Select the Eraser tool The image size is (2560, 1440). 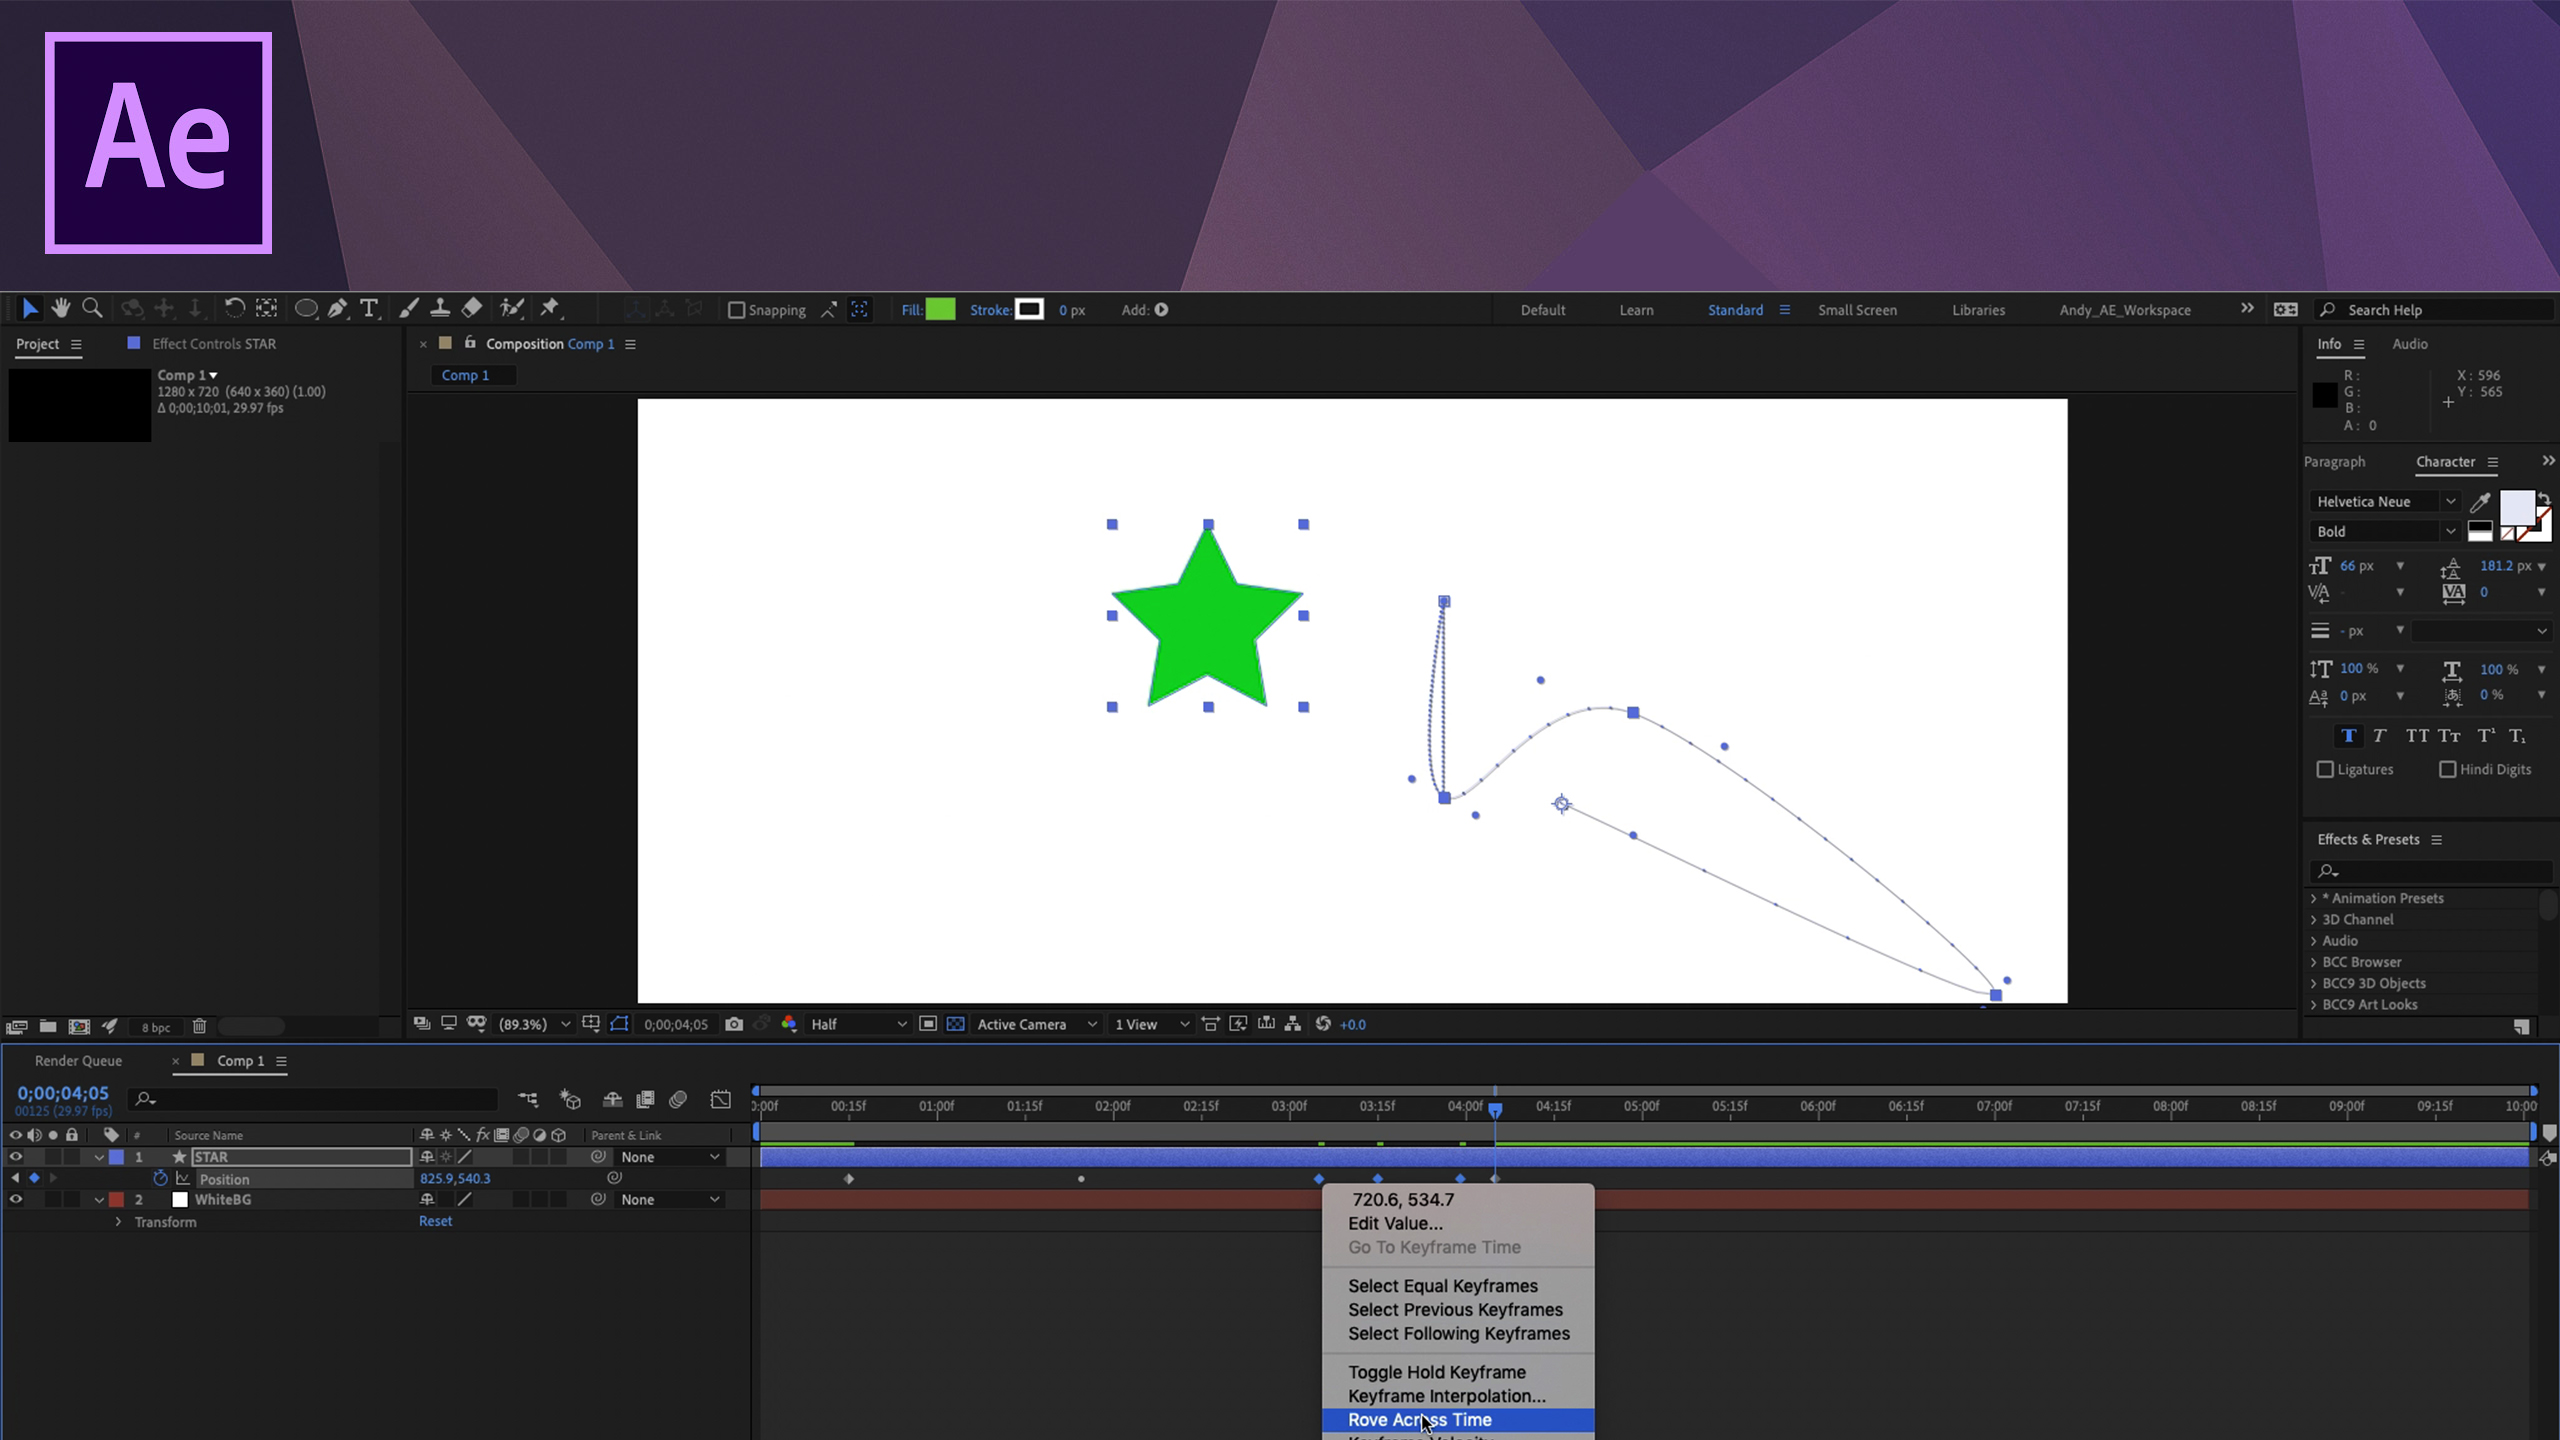coord(472,309)
